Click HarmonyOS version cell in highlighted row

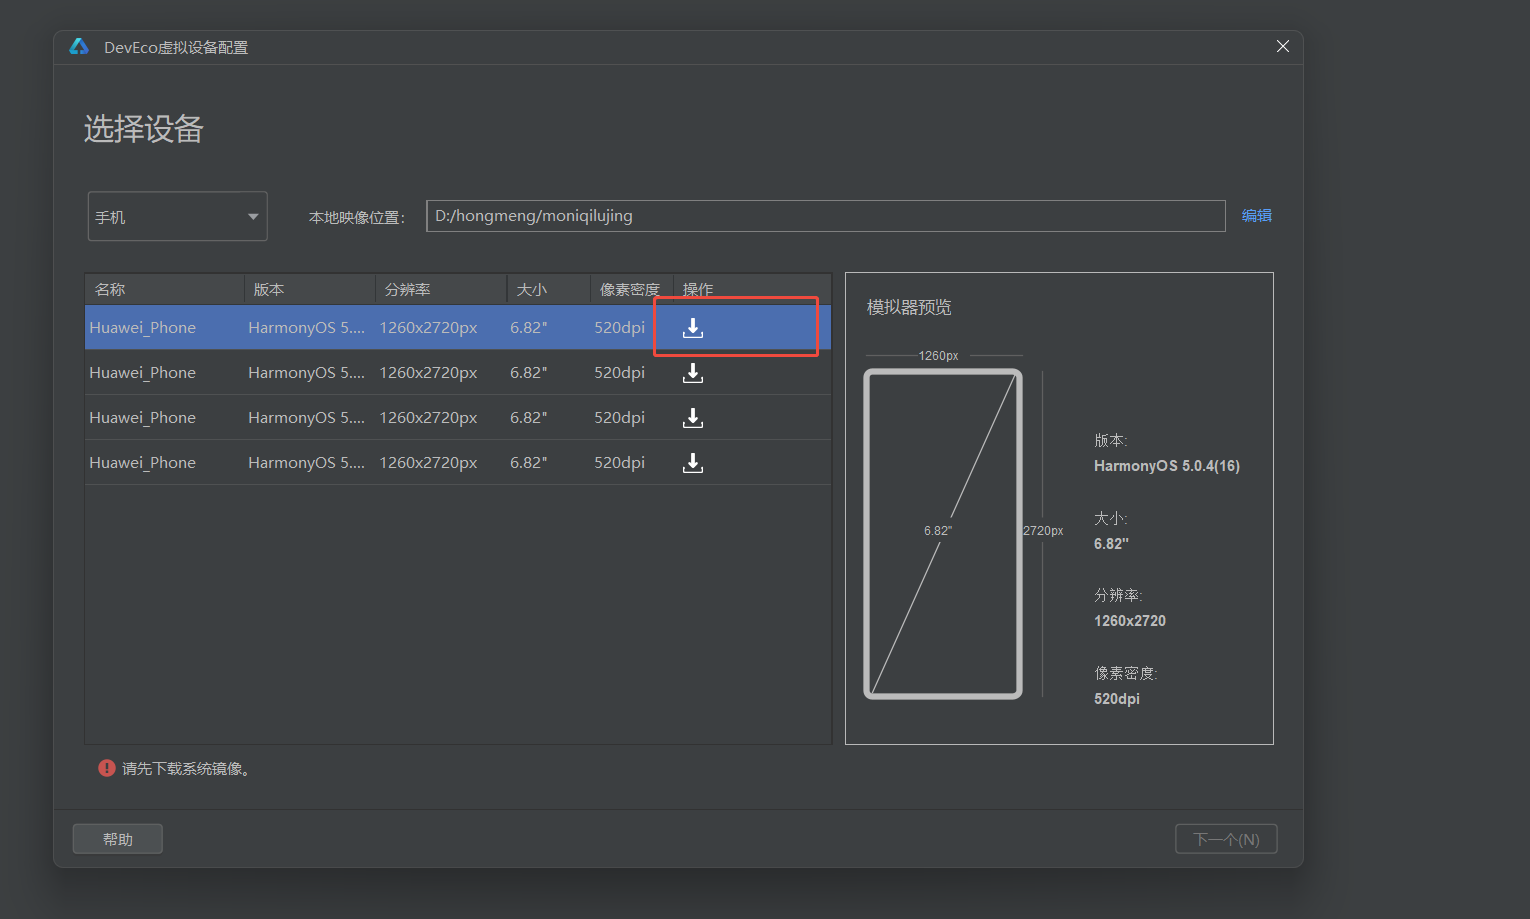(307, 328)
